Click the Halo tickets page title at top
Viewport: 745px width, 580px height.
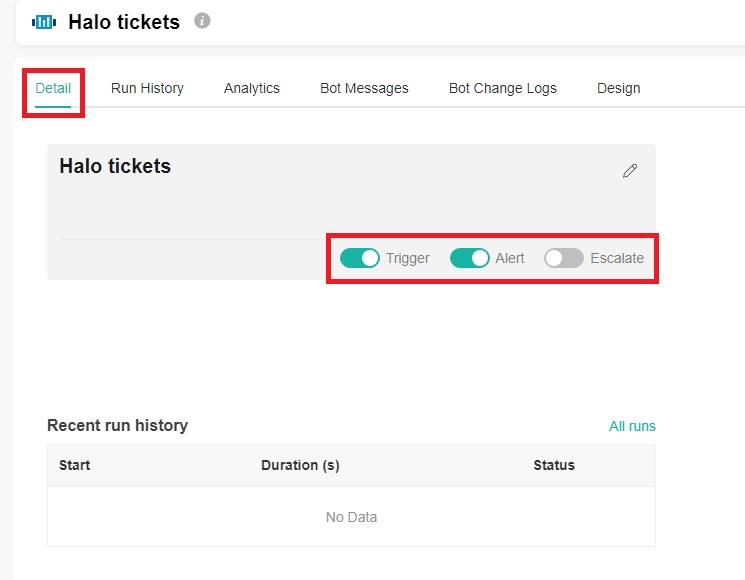(x=124, y=22)
